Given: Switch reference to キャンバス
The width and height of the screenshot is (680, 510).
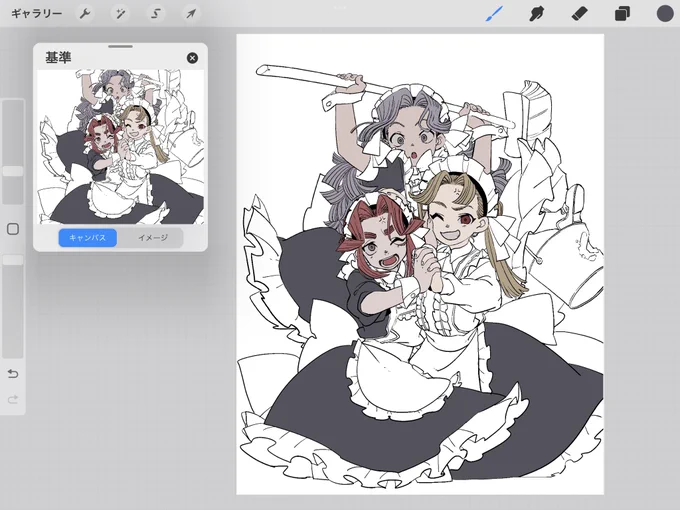Looking at the screenshot, I should [88, 238].
